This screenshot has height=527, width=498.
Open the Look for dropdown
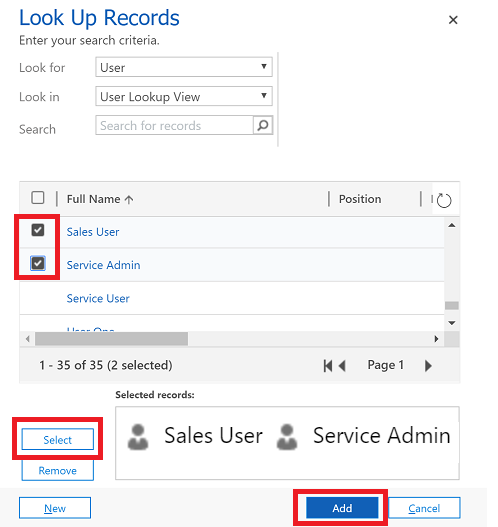click(x=184, y=67)
